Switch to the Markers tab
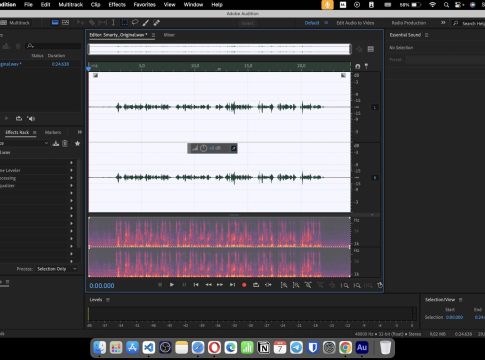The image size is (485, 360). [x=53, y=132]
